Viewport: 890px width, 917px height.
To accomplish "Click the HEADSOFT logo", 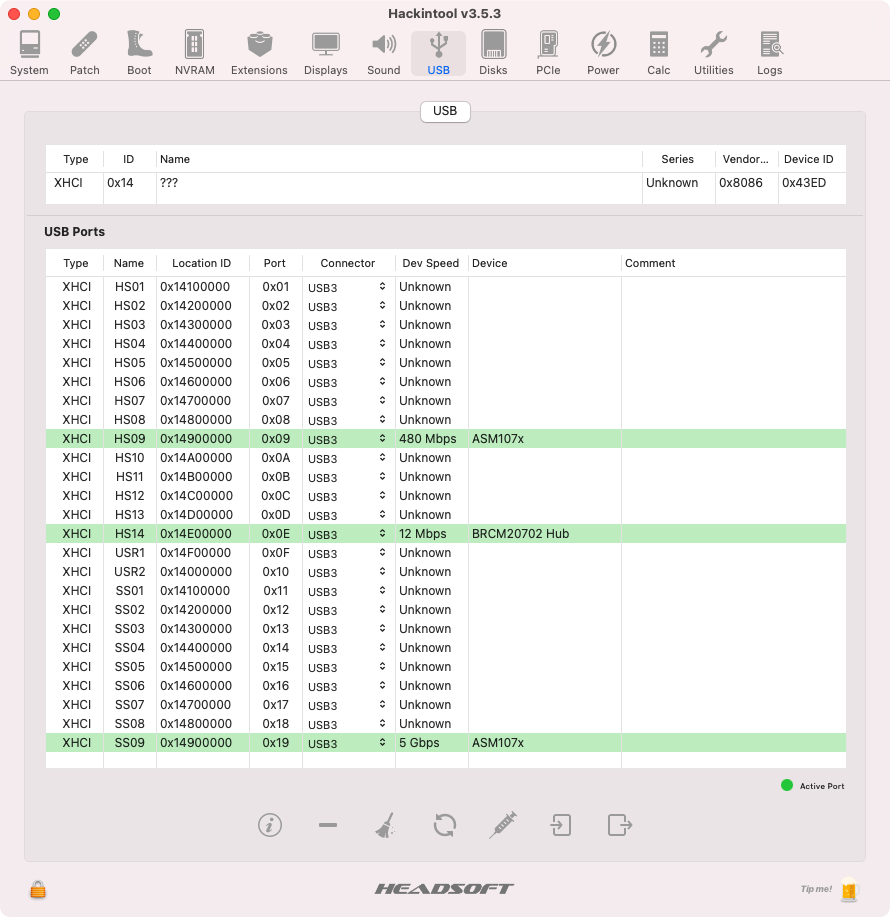I will pos(444,889).
